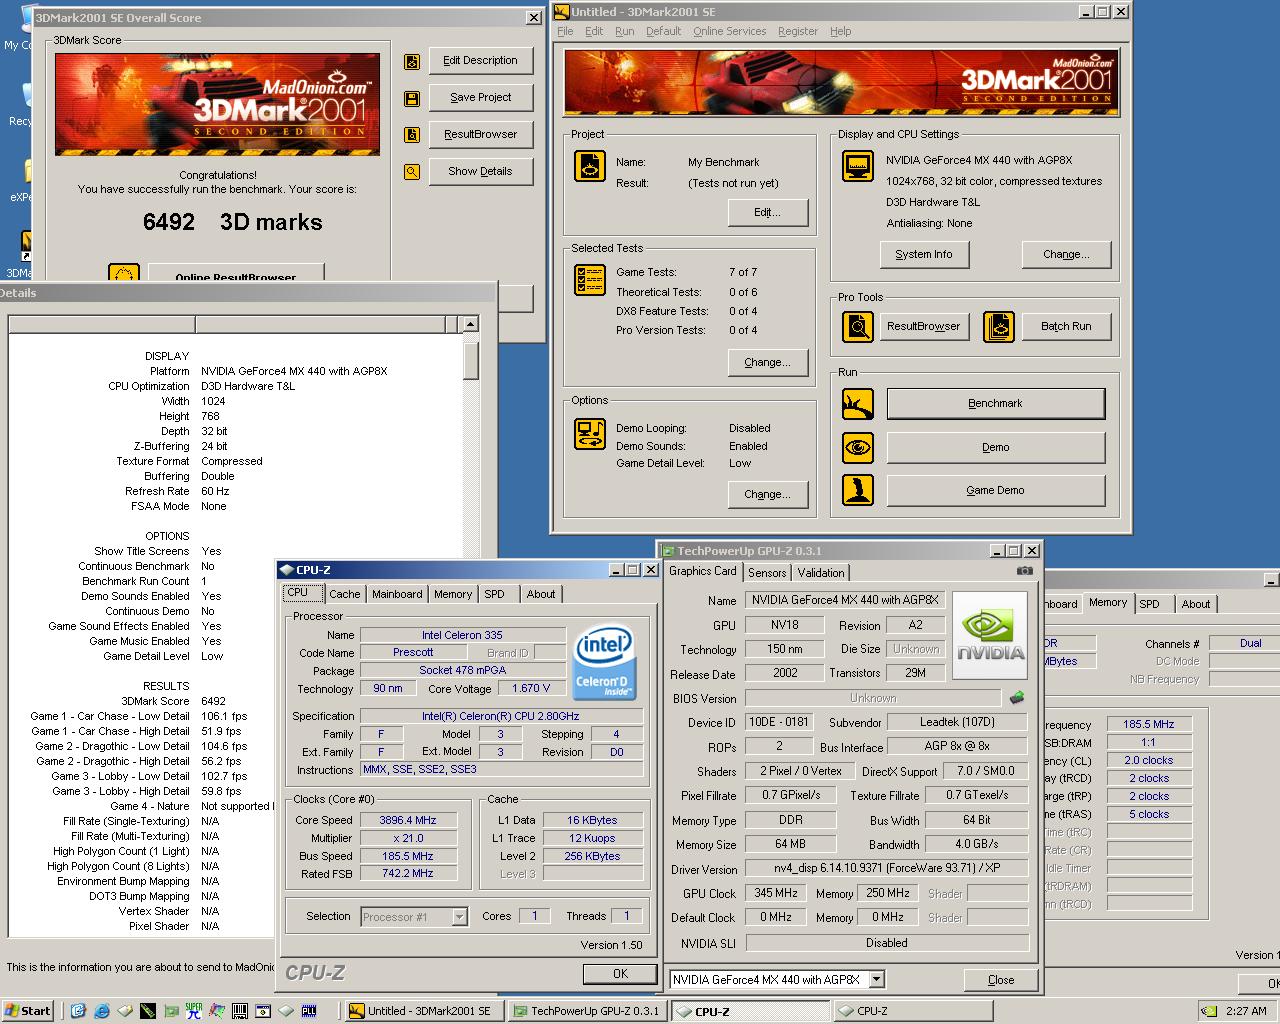The height and width of the screenshot is (1024, 1280).
Task: Click Untitled - 3DMark2001 SE taskbar button
Action: coord(424,1011)
